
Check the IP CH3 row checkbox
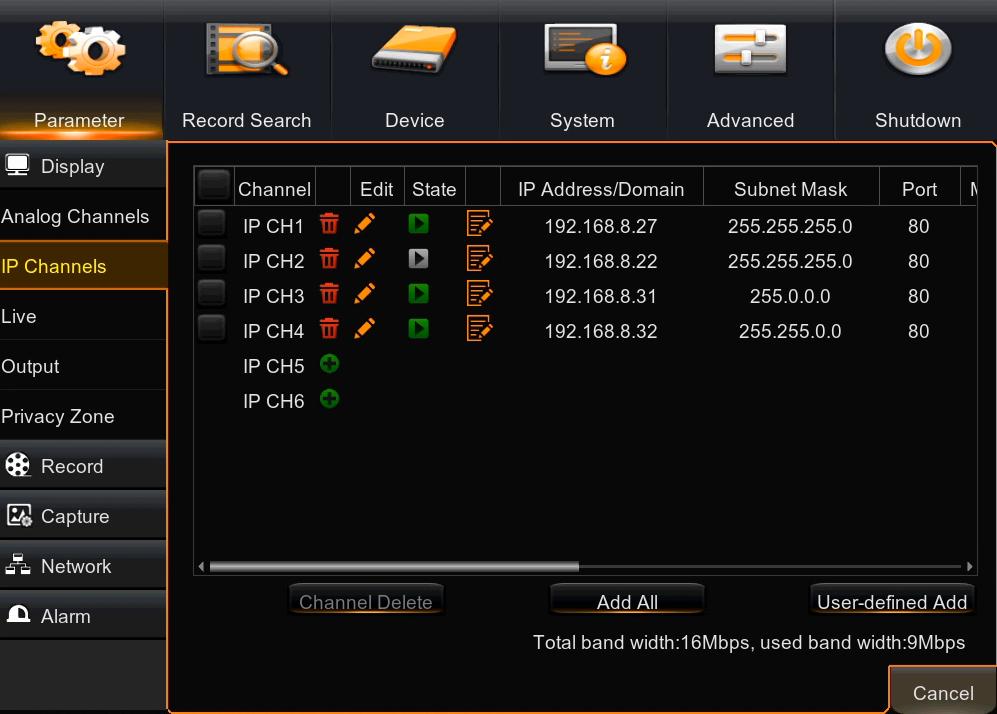[211, 293]
